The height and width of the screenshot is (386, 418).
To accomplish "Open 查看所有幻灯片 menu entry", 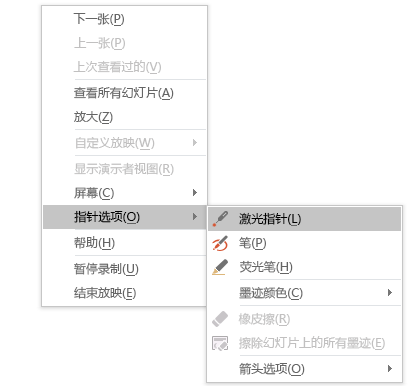I will point(125,93).
